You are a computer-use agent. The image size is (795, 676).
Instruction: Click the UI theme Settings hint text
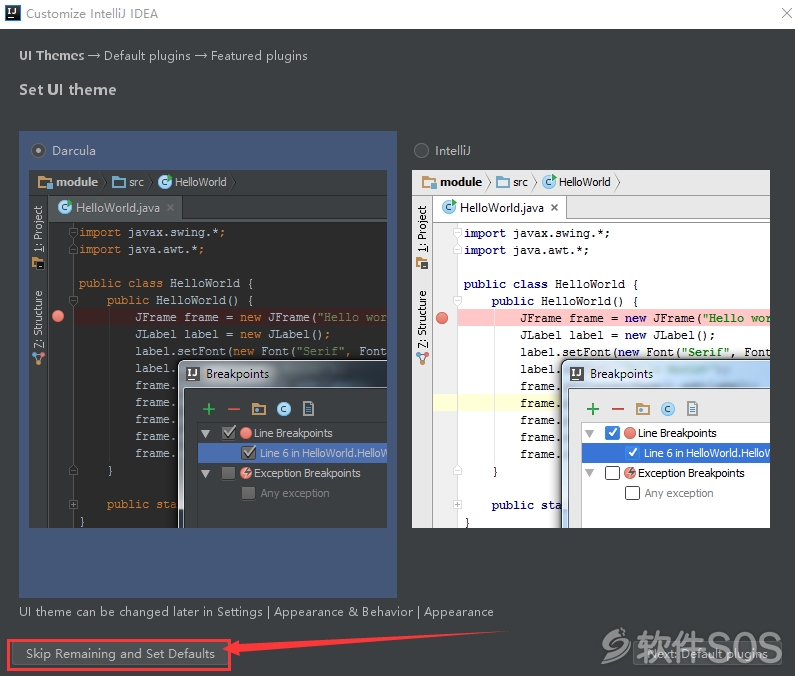(x=256, y=612)
